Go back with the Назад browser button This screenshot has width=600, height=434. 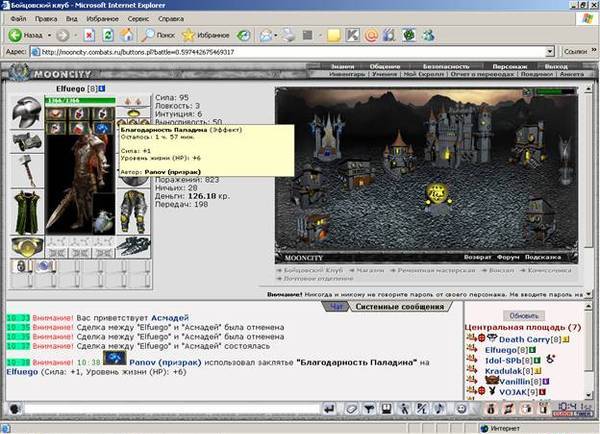[25, 35]
